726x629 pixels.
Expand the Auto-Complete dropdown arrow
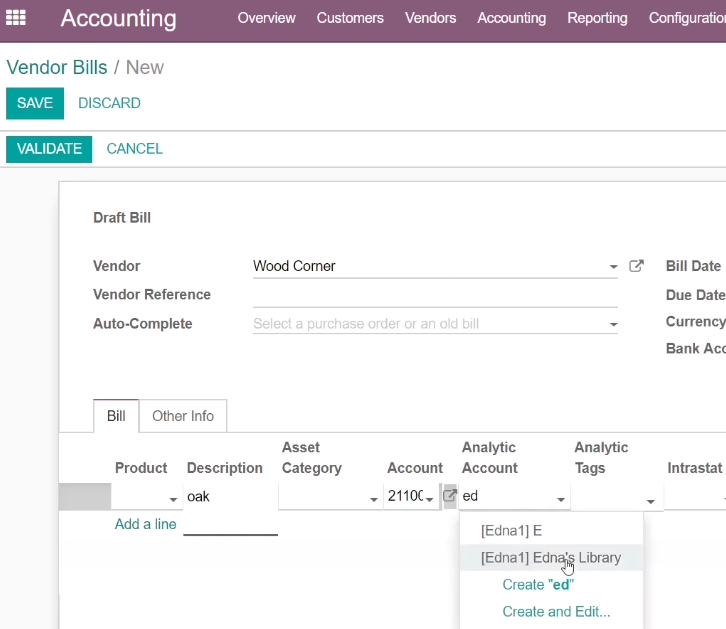pyautogui.click(x=613, y=324)
